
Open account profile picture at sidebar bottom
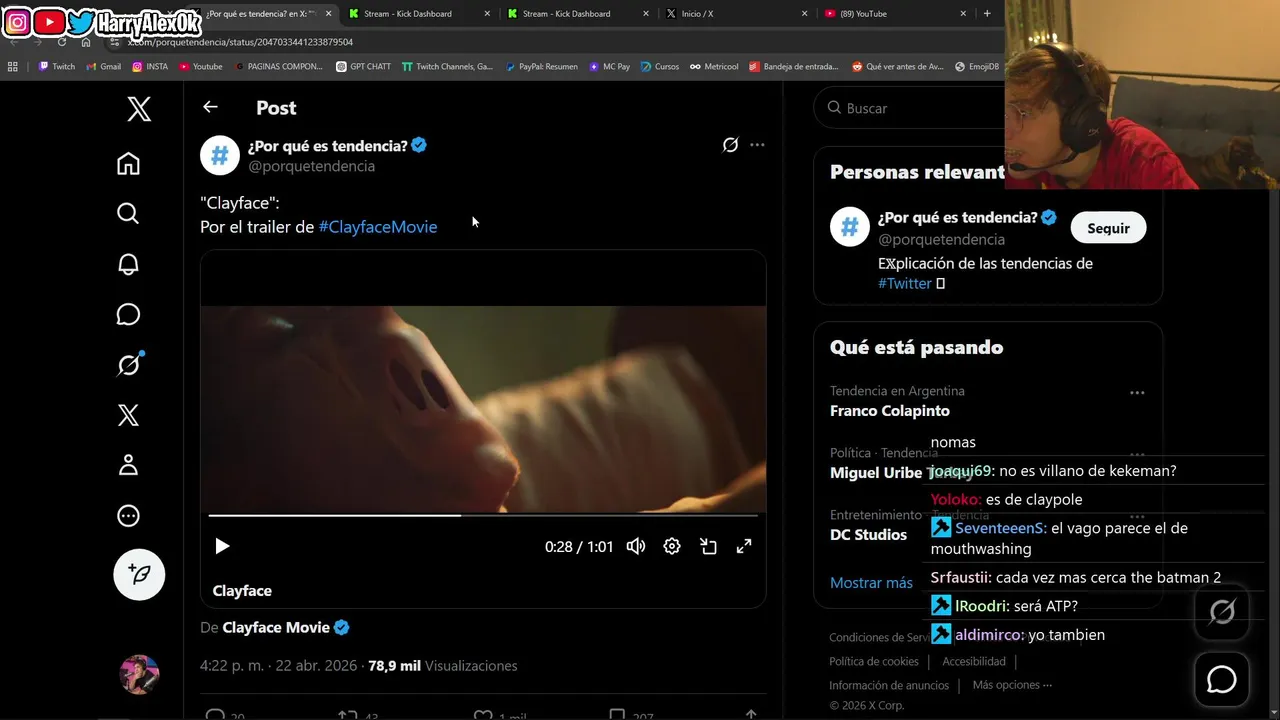coord(139,675)
